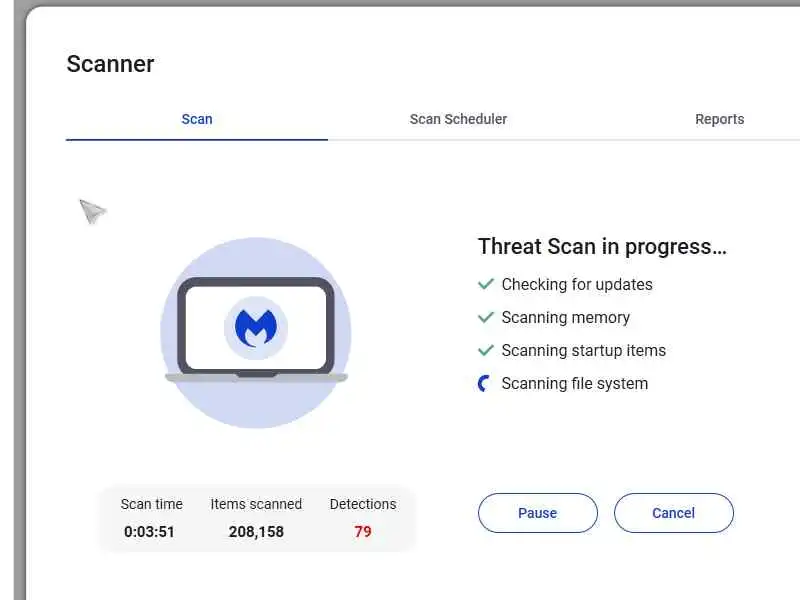Click the red detections count 79
Image resolution: width=800 pixels, height=600 pixels.
[x=363, y=532]
